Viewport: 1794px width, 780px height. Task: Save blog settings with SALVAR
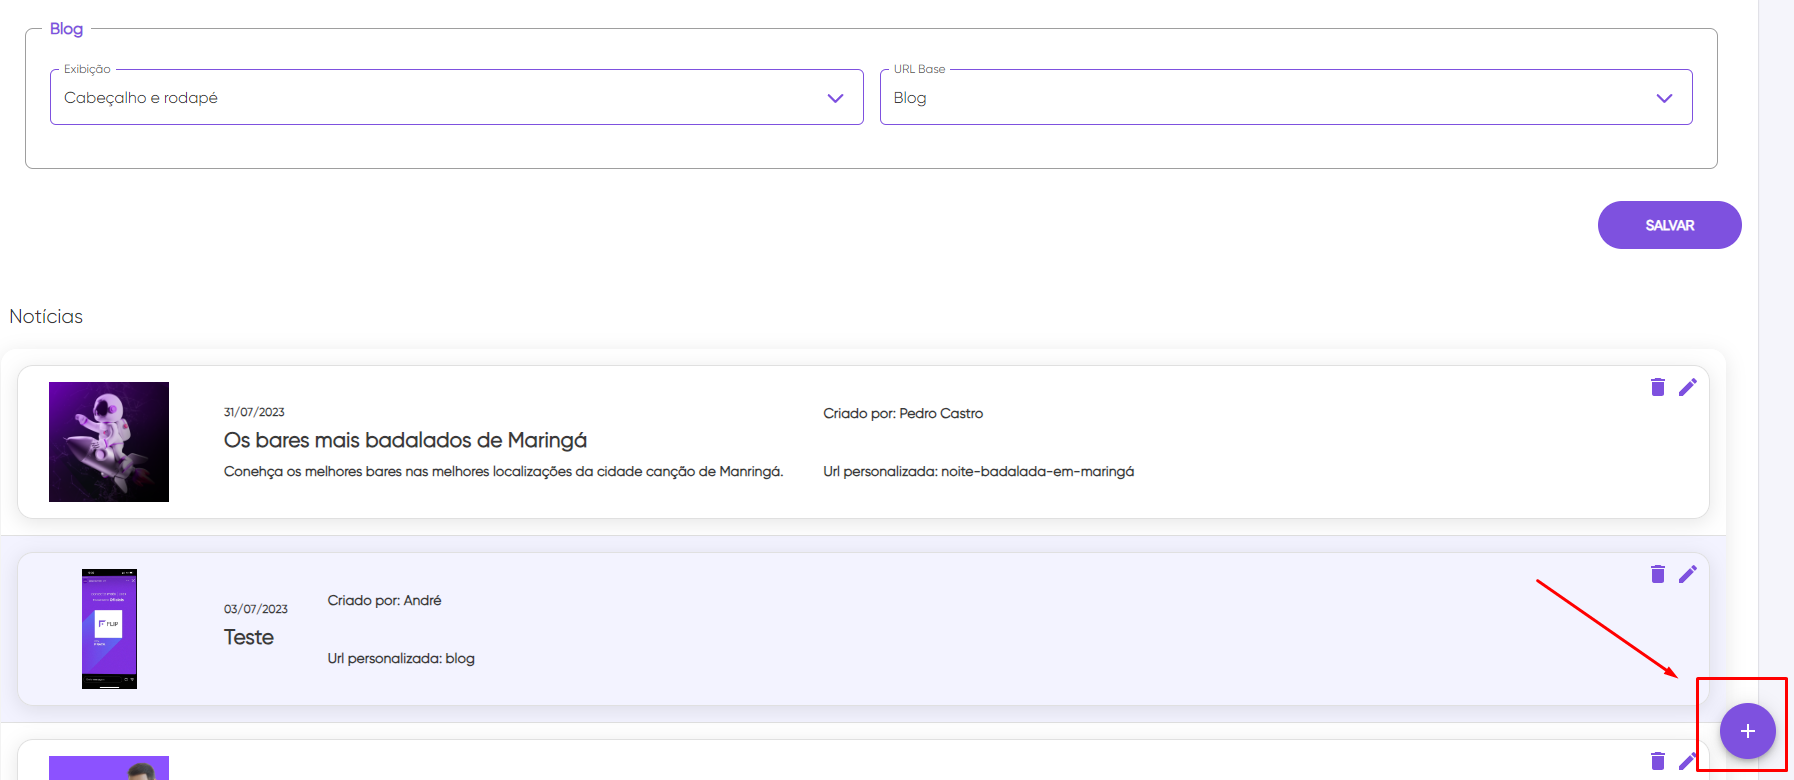(x=1669, y=225)
